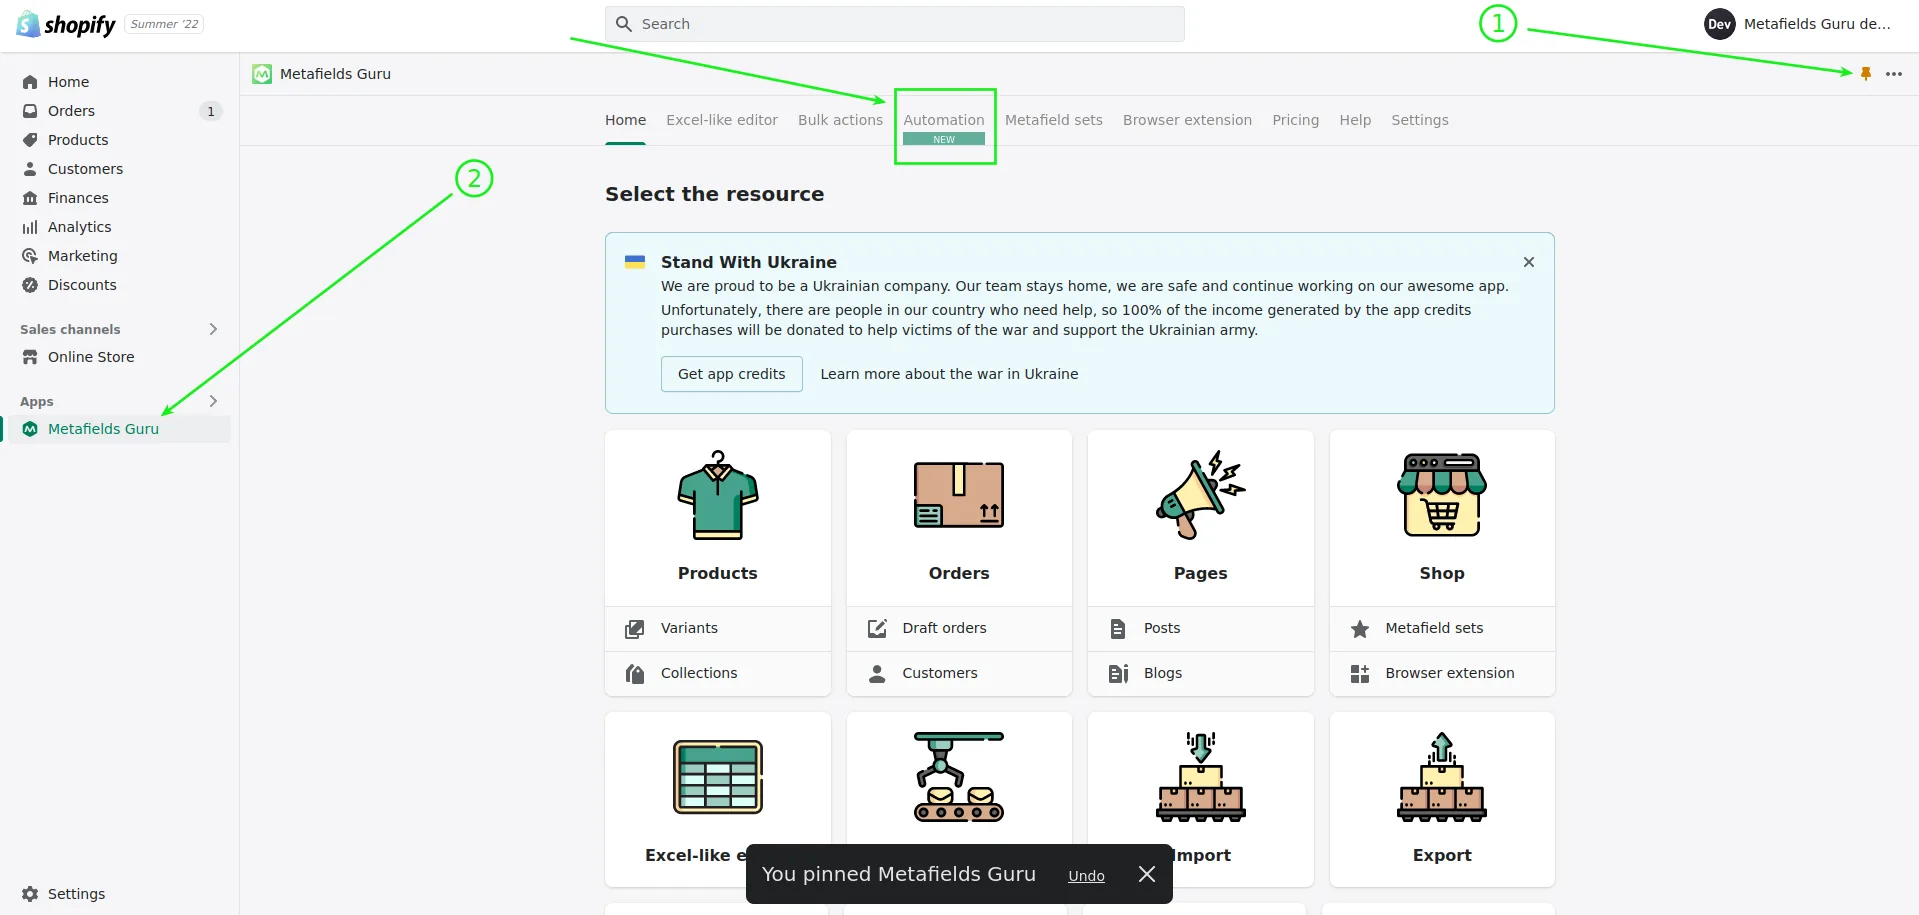1919x915 pixels.
Task: Switch to the Bulk actions tab
Action: 840,120
